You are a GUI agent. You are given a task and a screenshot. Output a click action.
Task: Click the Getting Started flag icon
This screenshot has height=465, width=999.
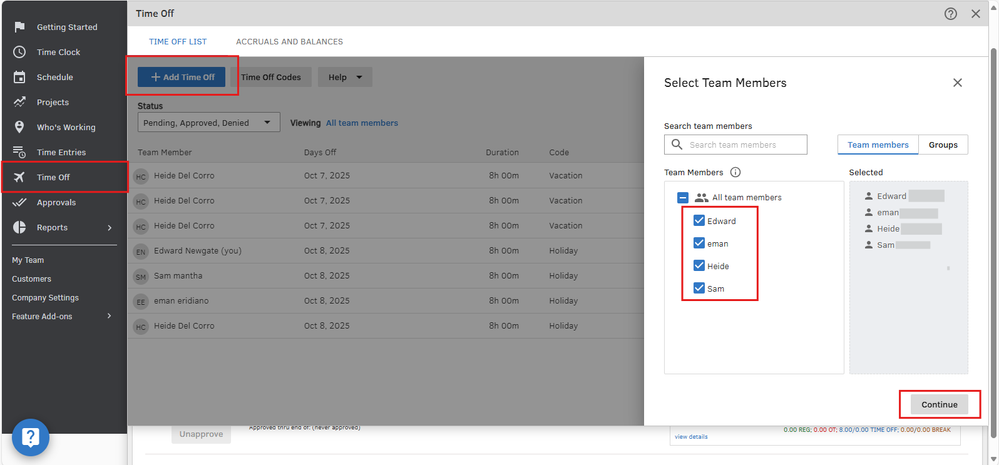pos(19,27)
